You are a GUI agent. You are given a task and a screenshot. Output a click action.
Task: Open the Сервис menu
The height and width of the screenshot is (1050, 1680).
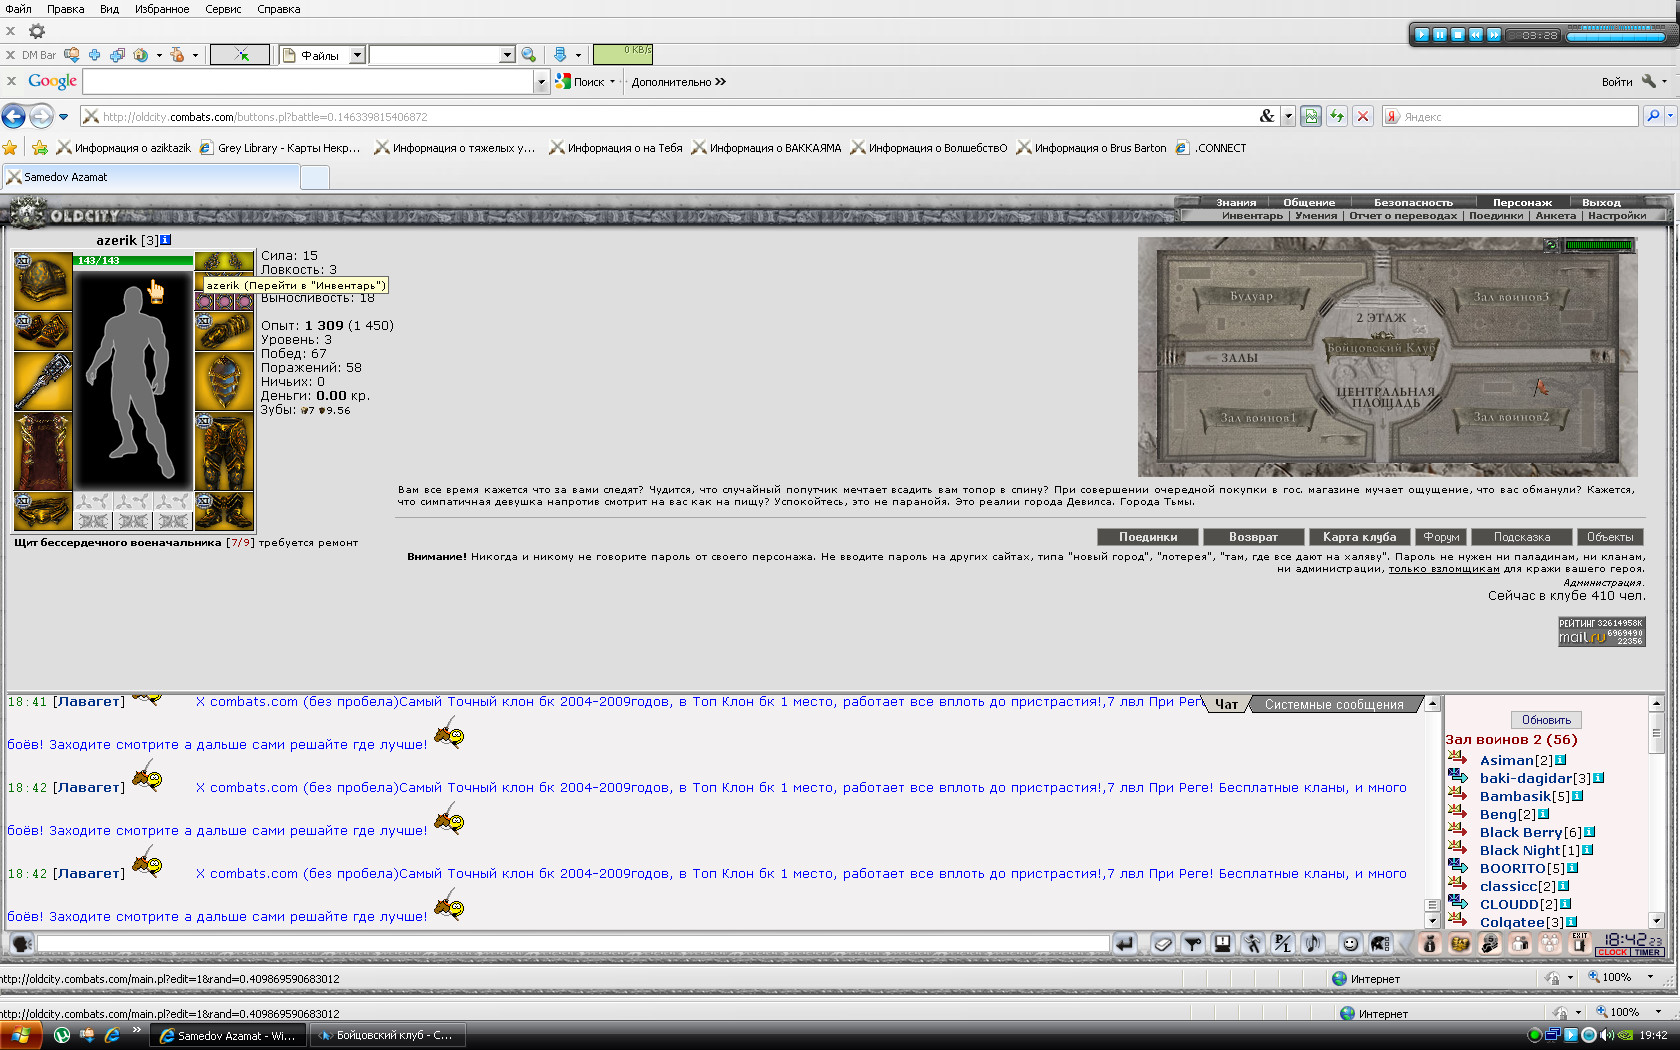tap(223, 9)
